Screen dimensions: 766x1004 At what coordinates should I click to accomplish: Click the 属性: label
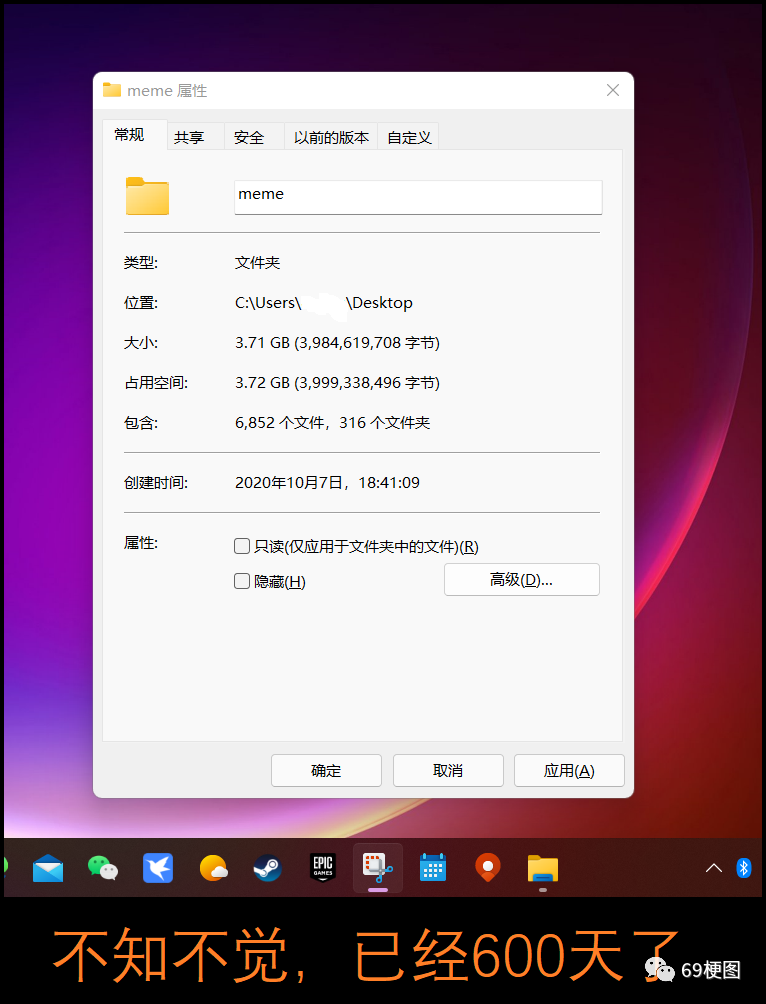(x=141, y=543)
